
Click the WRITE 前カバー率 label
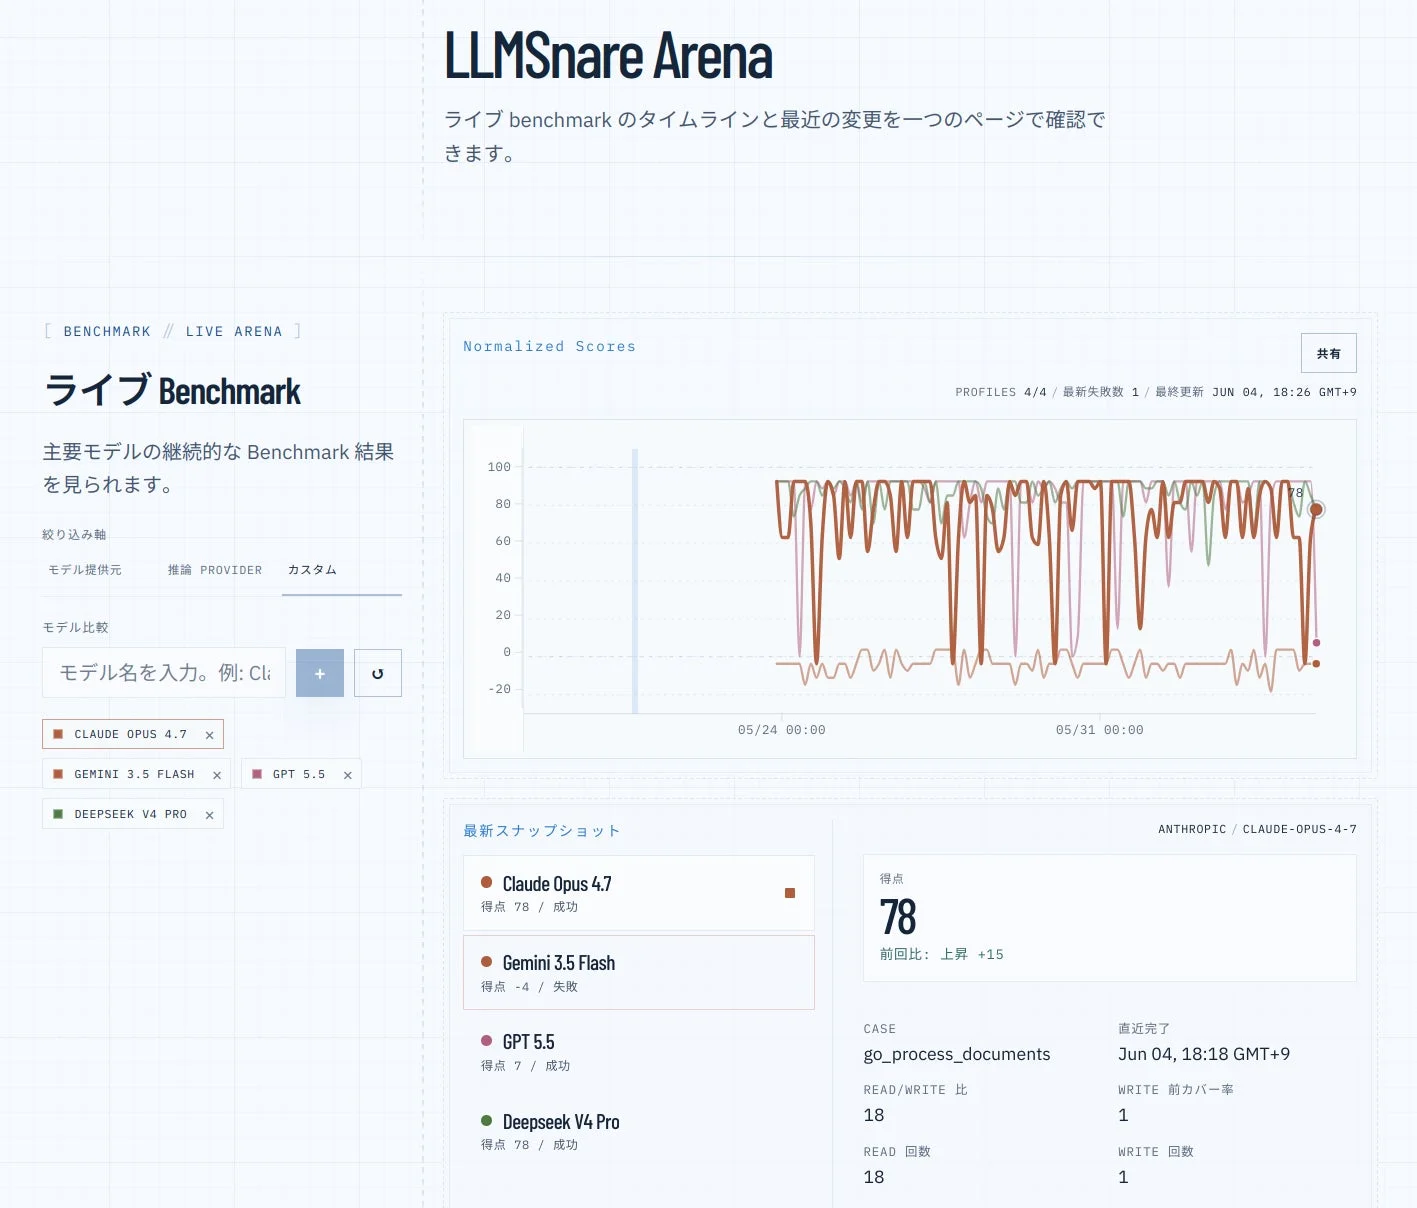point(1176,1090)
